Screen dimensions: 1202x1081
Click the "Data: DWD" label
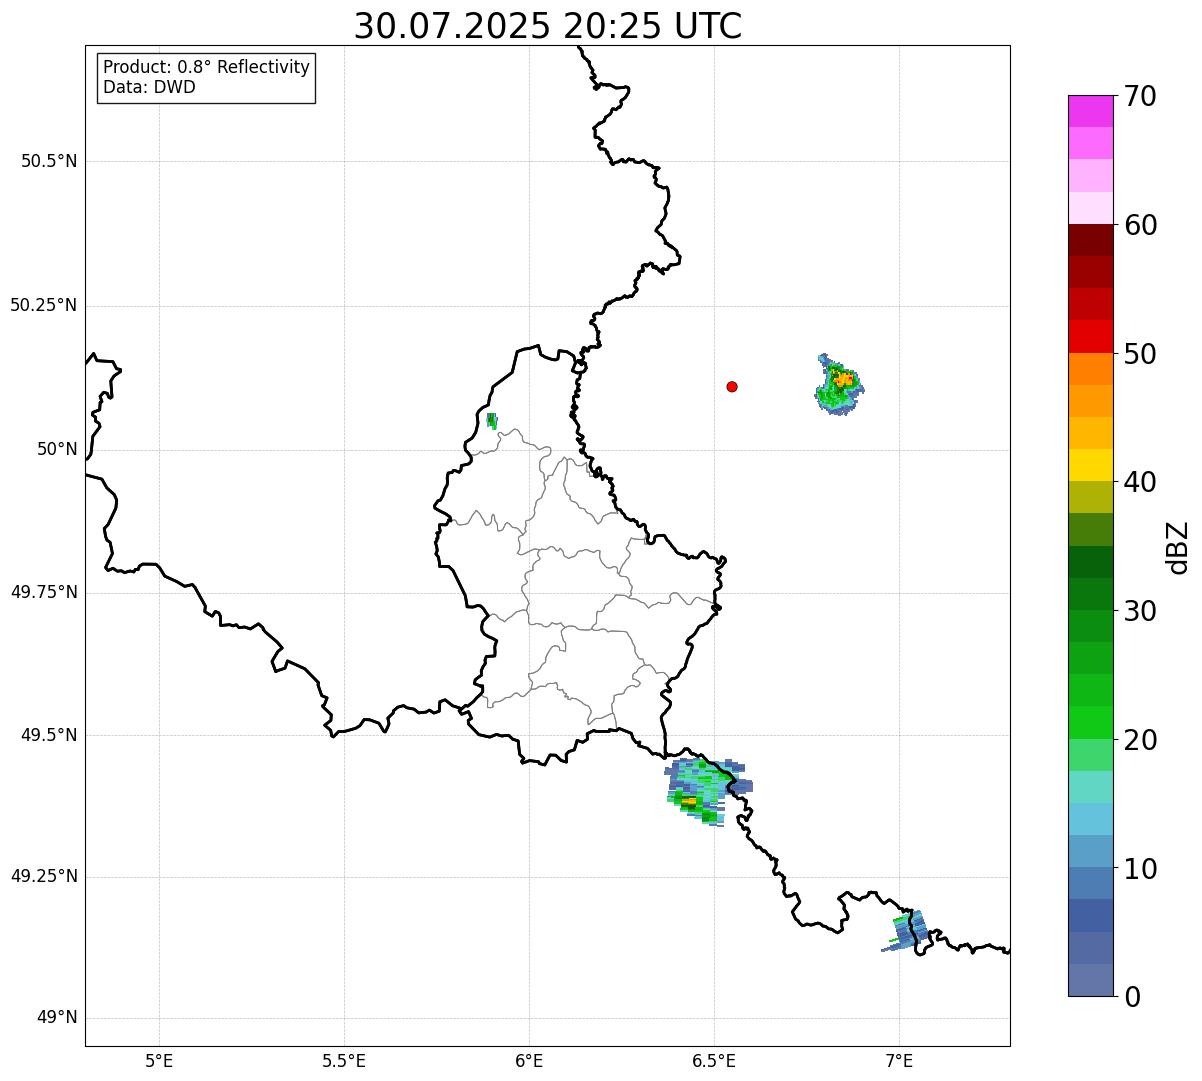pos(149,87)
